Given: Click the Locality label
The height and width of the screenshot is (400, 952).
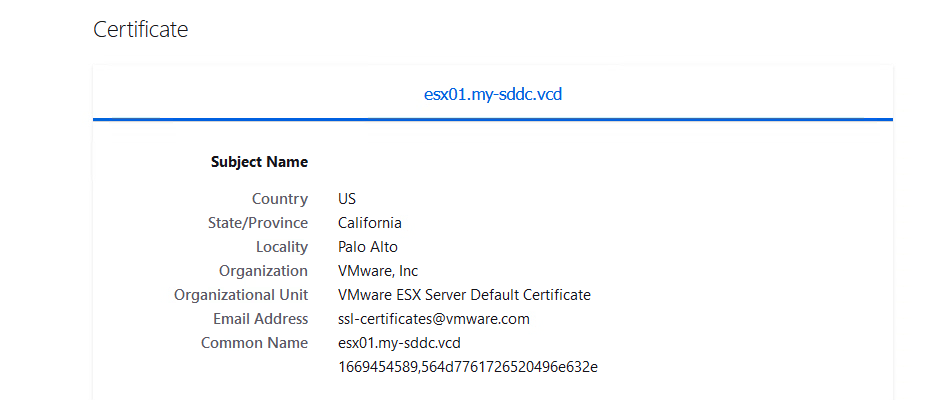Looking at the screenshot, I should 282,247.
